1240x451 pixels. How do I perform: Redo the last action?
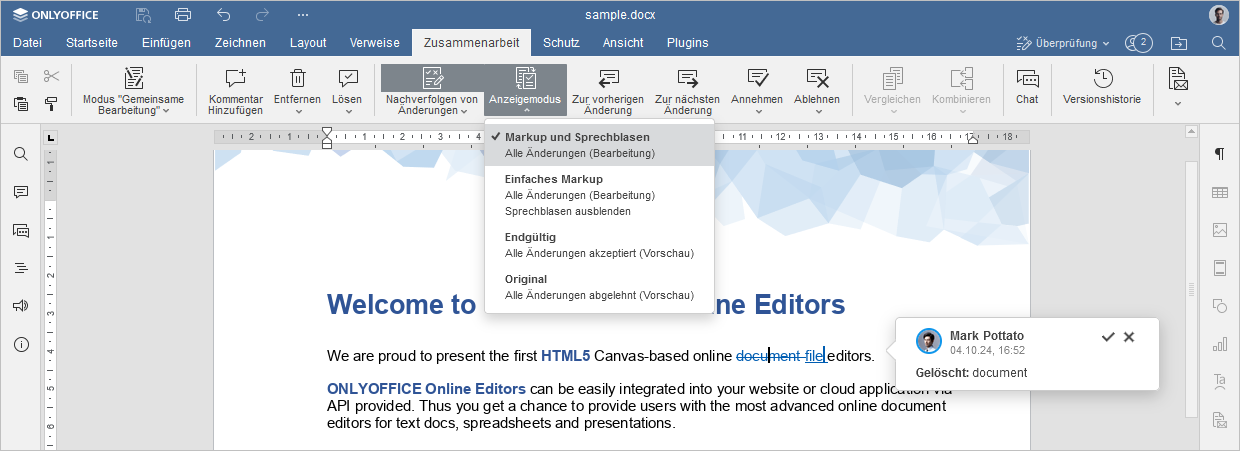coord(262,15)
